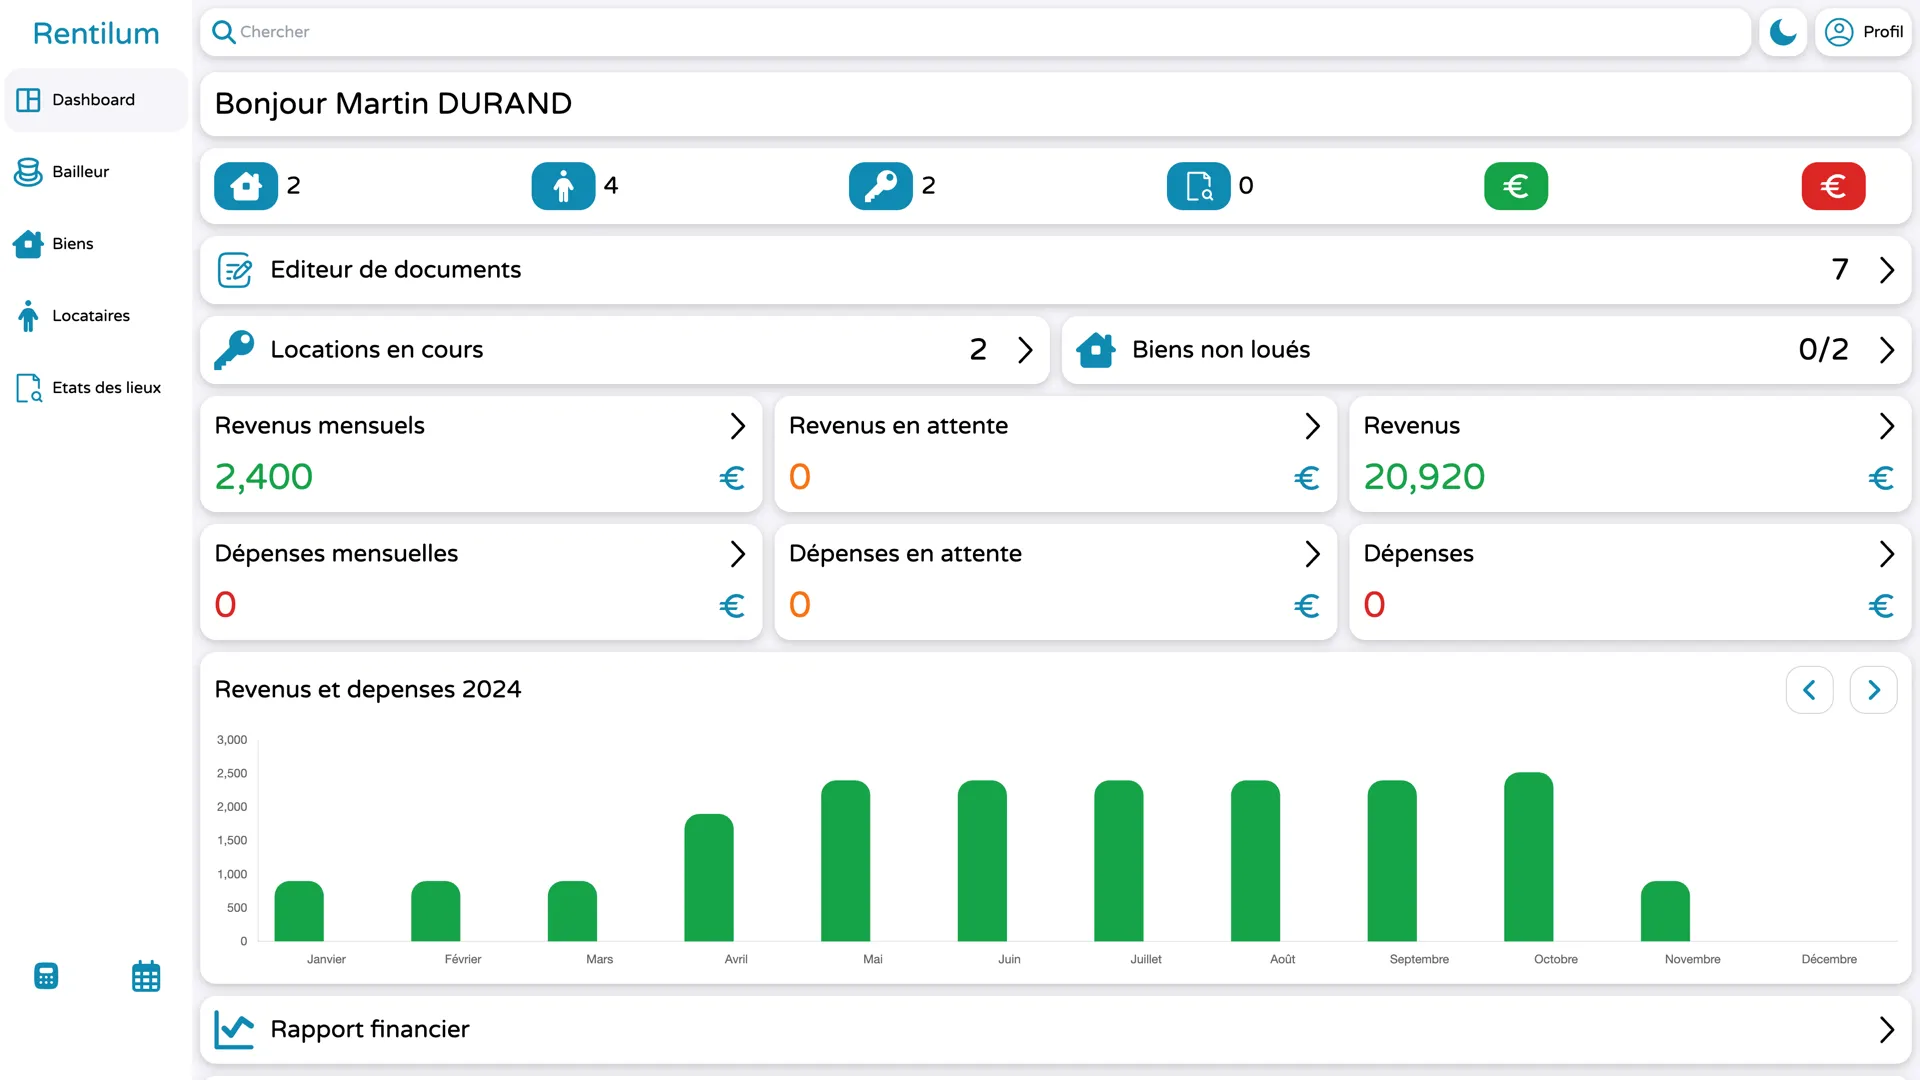Click the Avril revenue bar

tap(709, 878)
